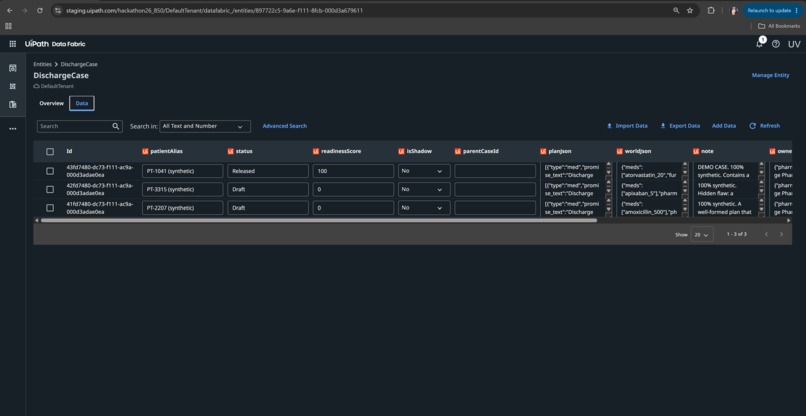
Task: Open the help question mark icon
Action: tap(776, 44)
